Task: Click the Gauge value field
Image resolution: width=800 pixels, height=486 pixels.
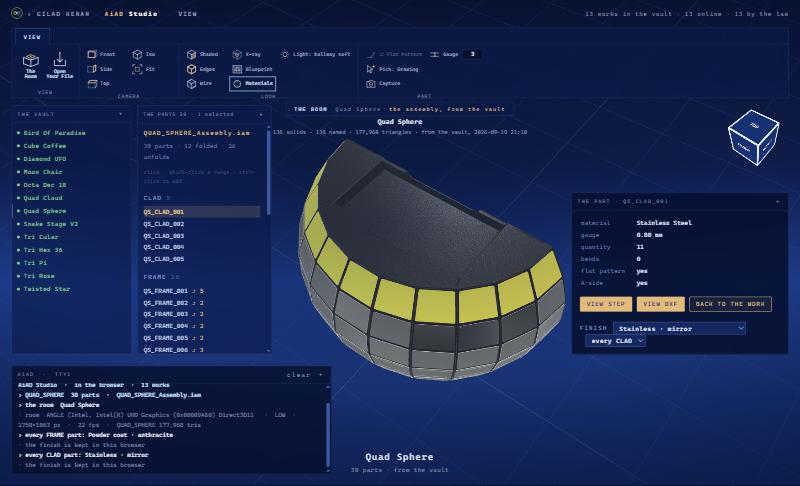Action: (x=472, y=54)
